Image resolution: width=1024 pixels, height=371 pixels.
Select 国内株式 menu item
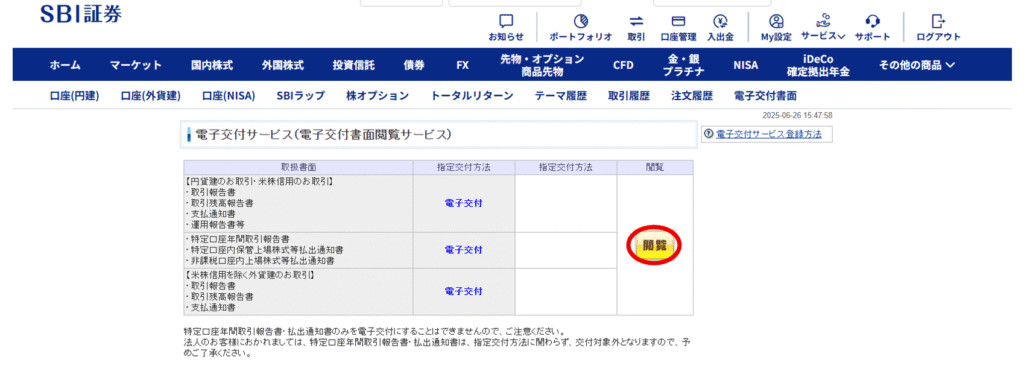click(212, 65)
